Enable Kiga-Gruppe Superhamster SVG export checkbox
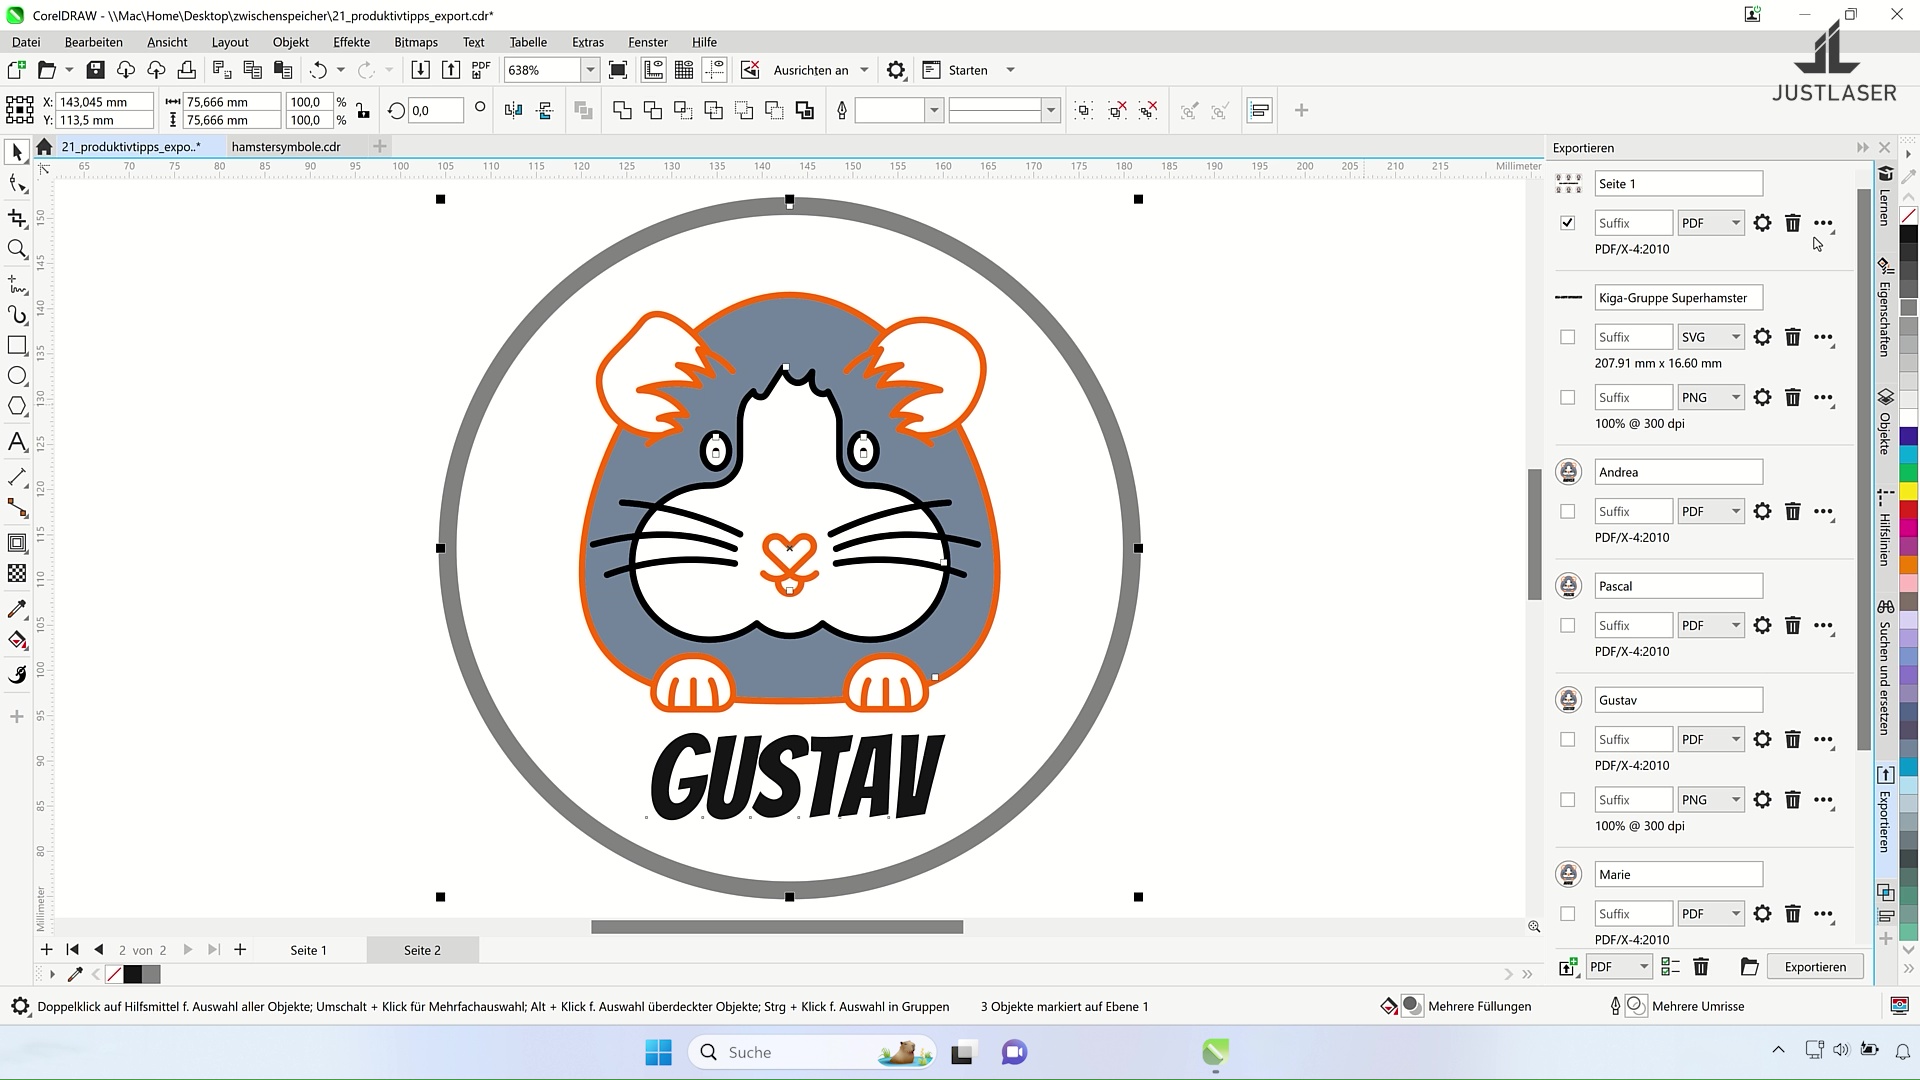The width and height of the screenshot is (1920, 1080). 1567,337
